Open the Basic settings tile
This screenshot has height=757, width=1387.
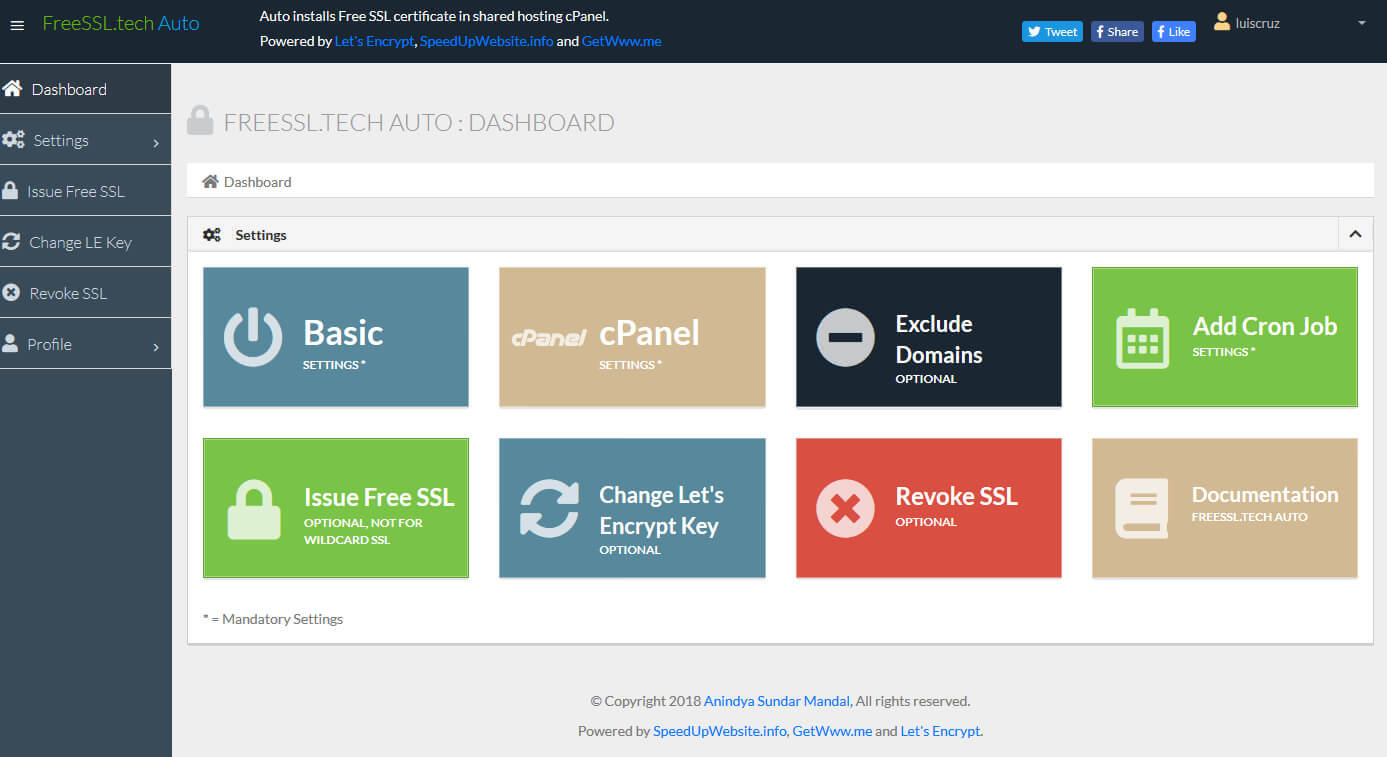[336, 337]
